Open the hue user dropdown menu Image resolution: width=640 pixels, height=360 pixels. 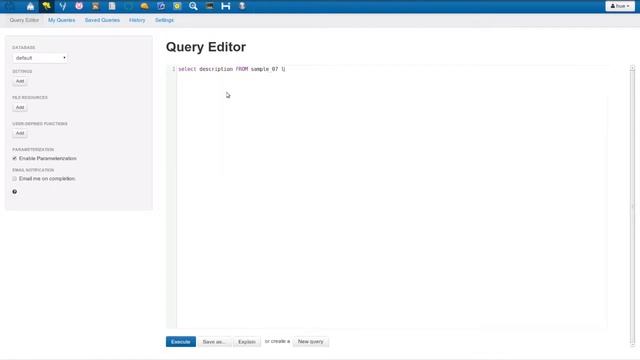tap(620, 6)
